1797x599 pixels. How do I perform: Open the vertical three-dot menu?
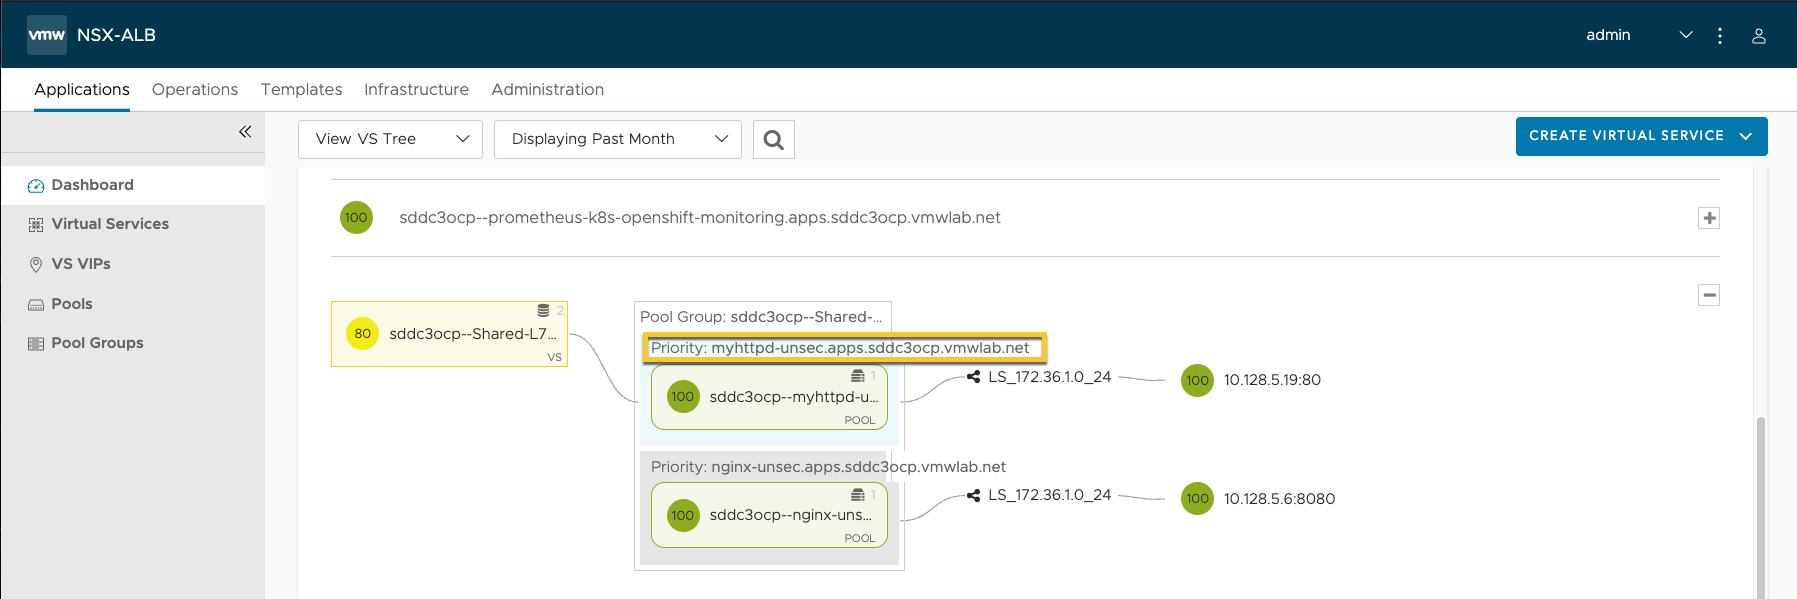pyautogui.click(x=1720, y=36)
